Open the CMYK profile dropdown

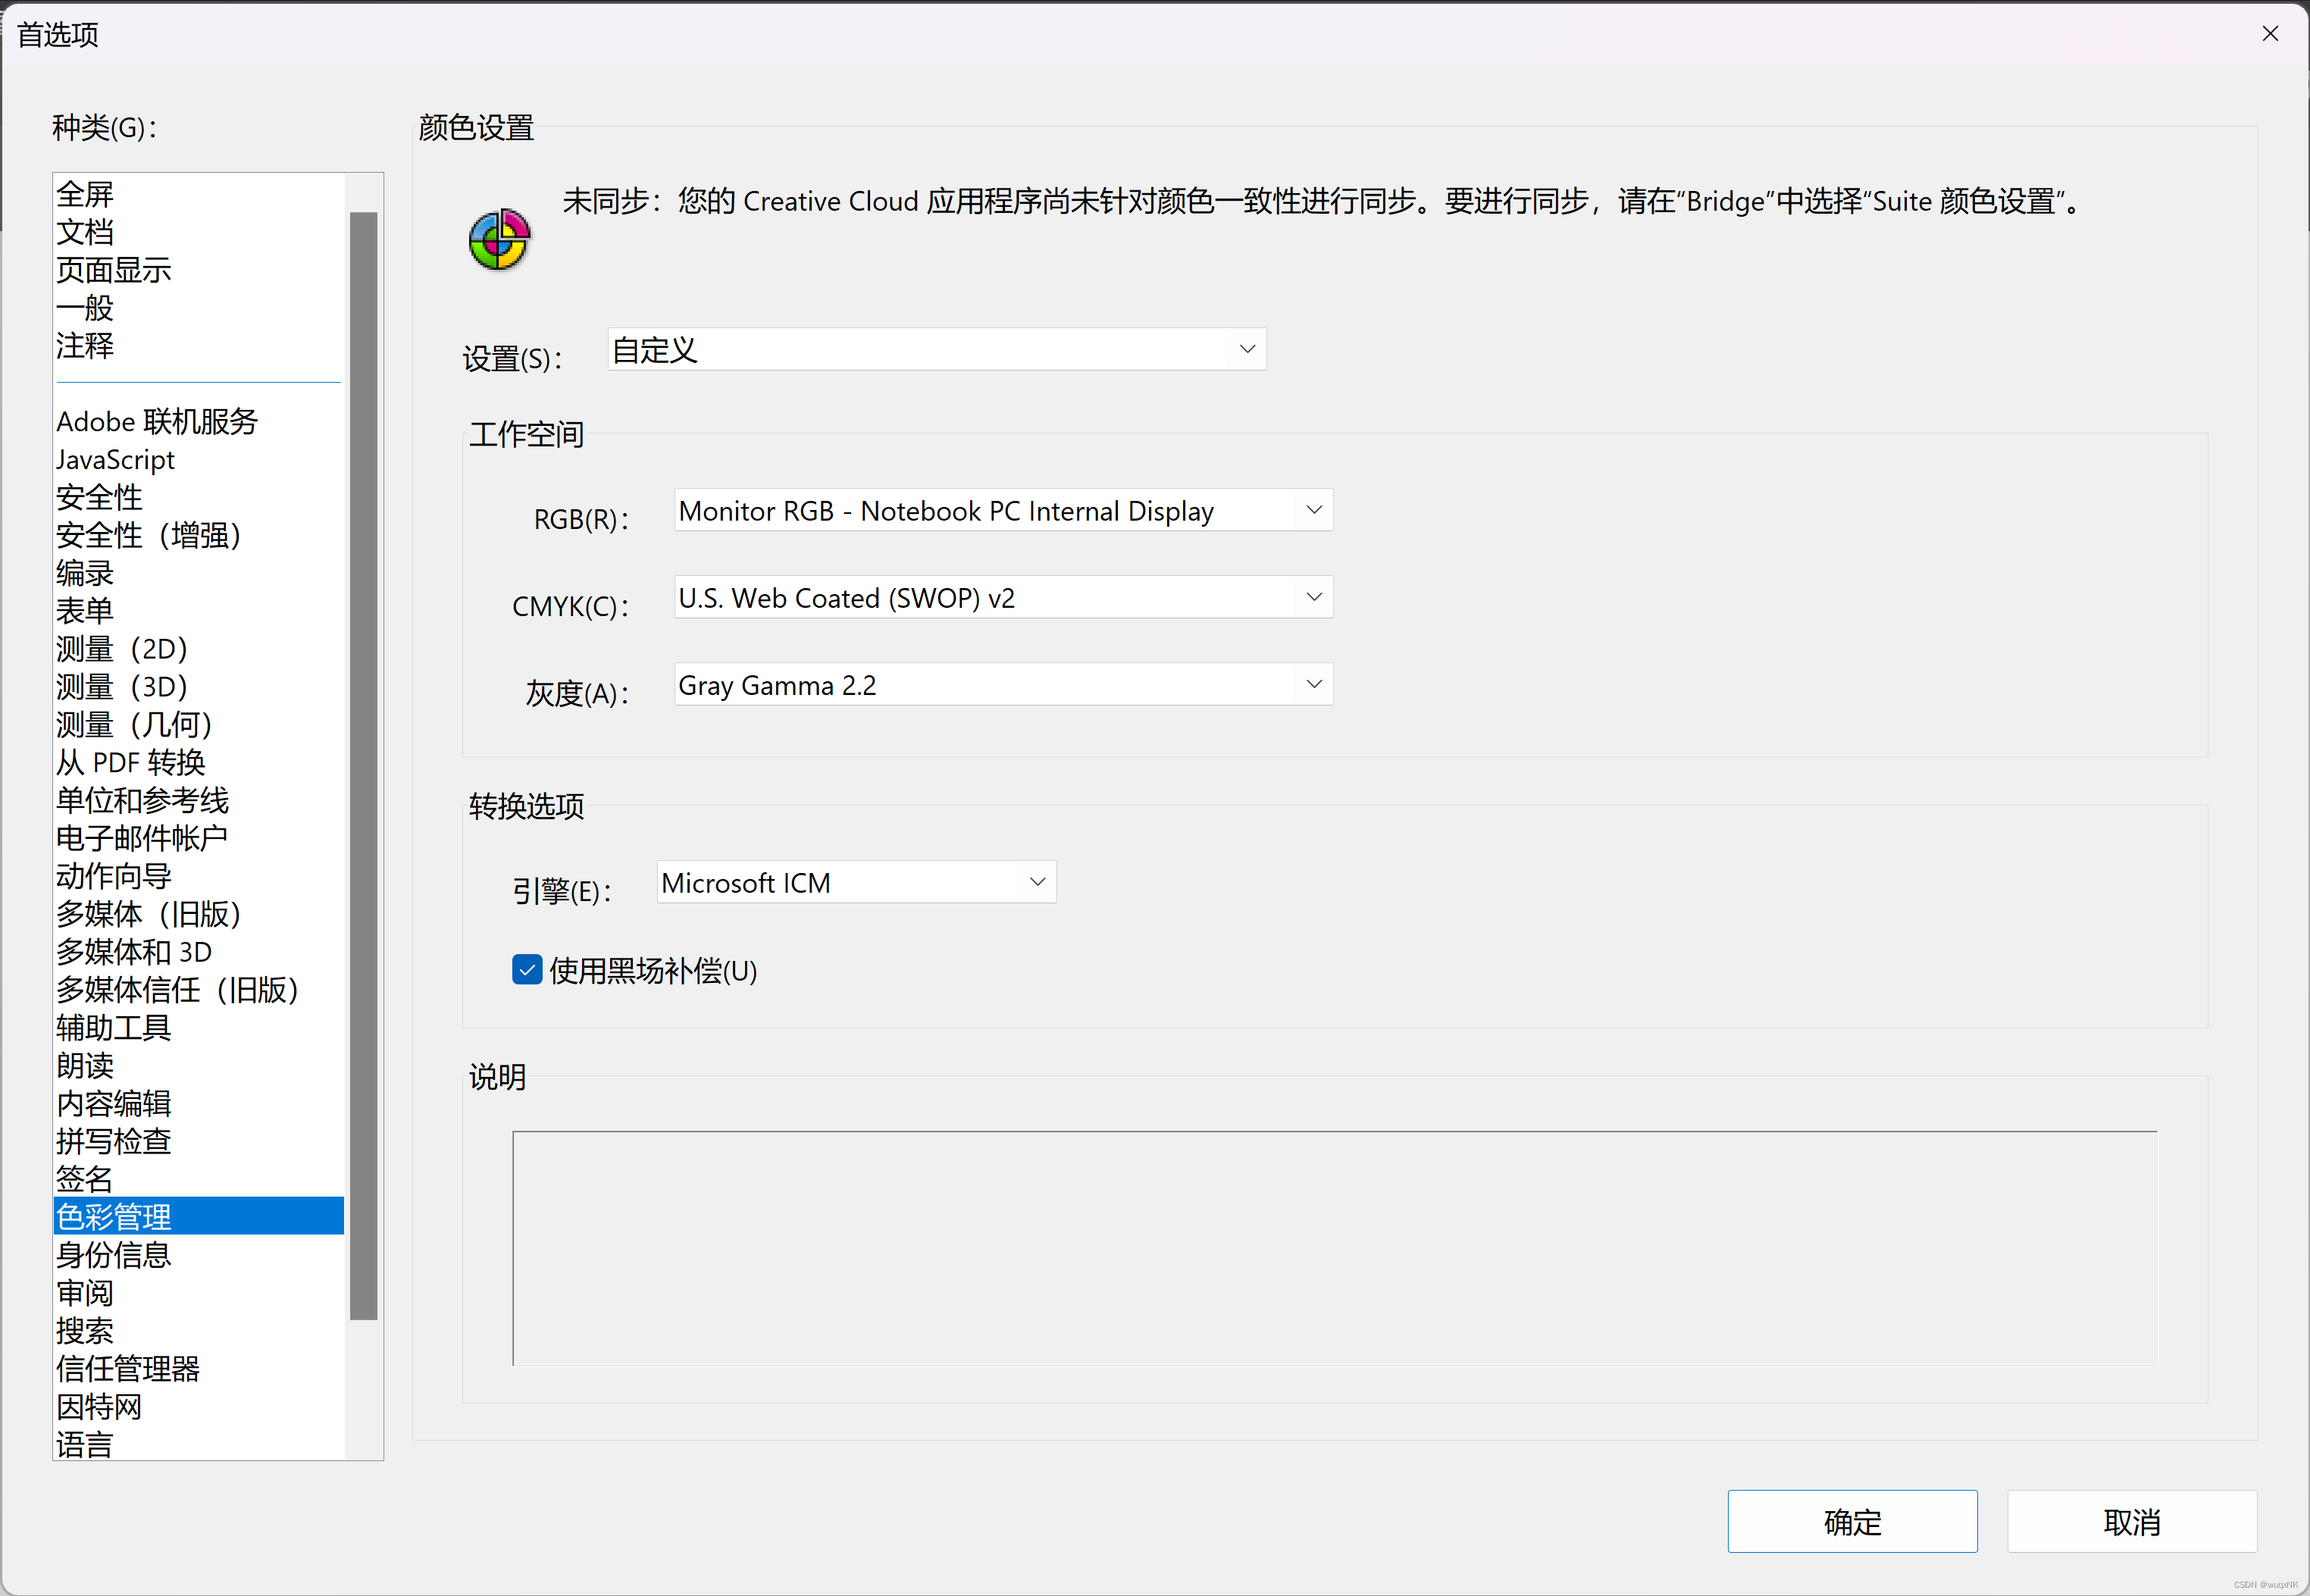click(1002, 598)
